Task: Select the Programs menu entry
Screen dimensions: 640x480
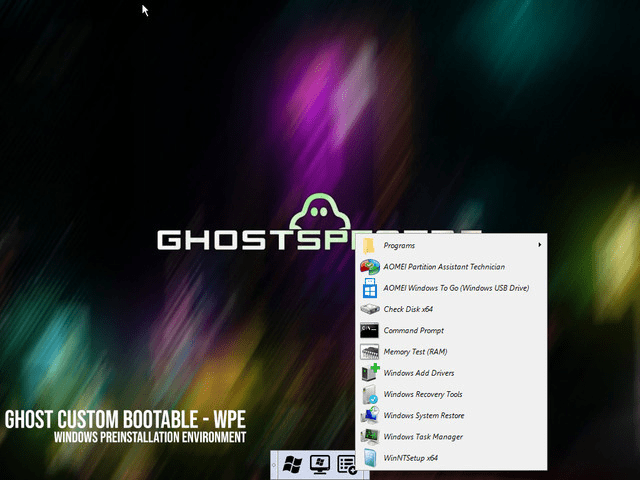Action: [451, 245]
